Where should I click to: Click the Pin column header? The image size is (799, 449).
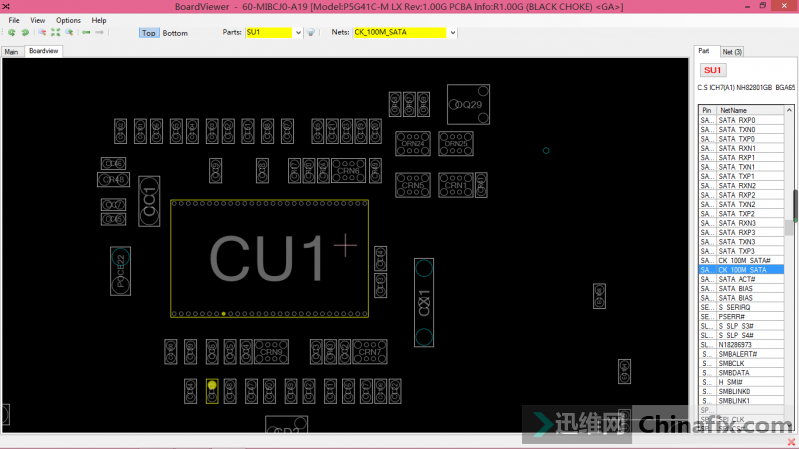point(707,110)
